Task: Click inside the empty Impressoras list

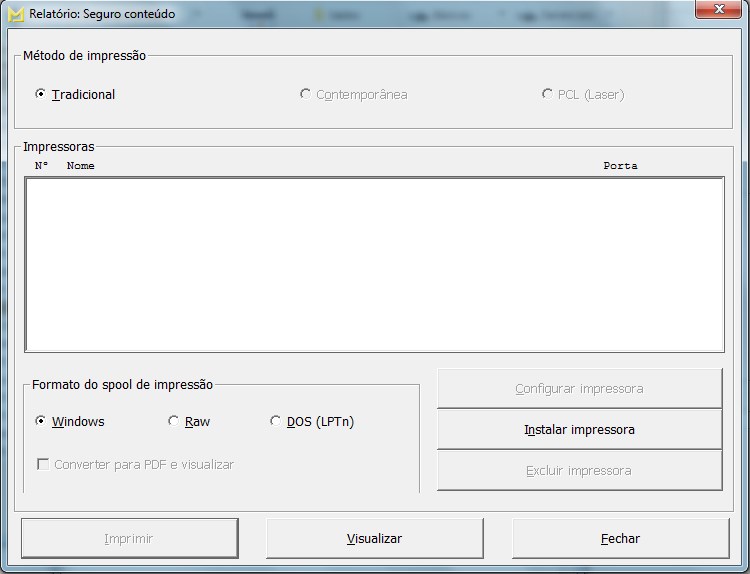Action: coord(374,264)
